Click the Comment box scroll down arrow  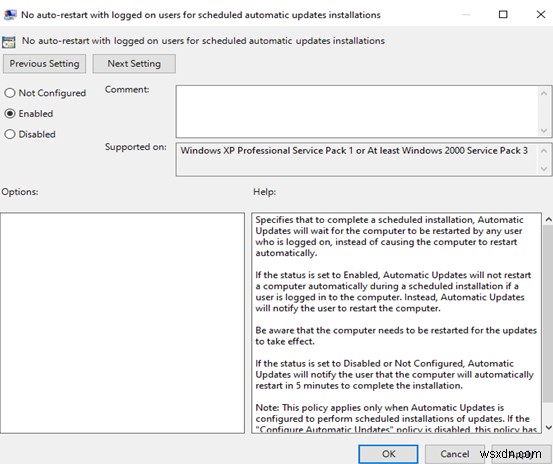543,130
